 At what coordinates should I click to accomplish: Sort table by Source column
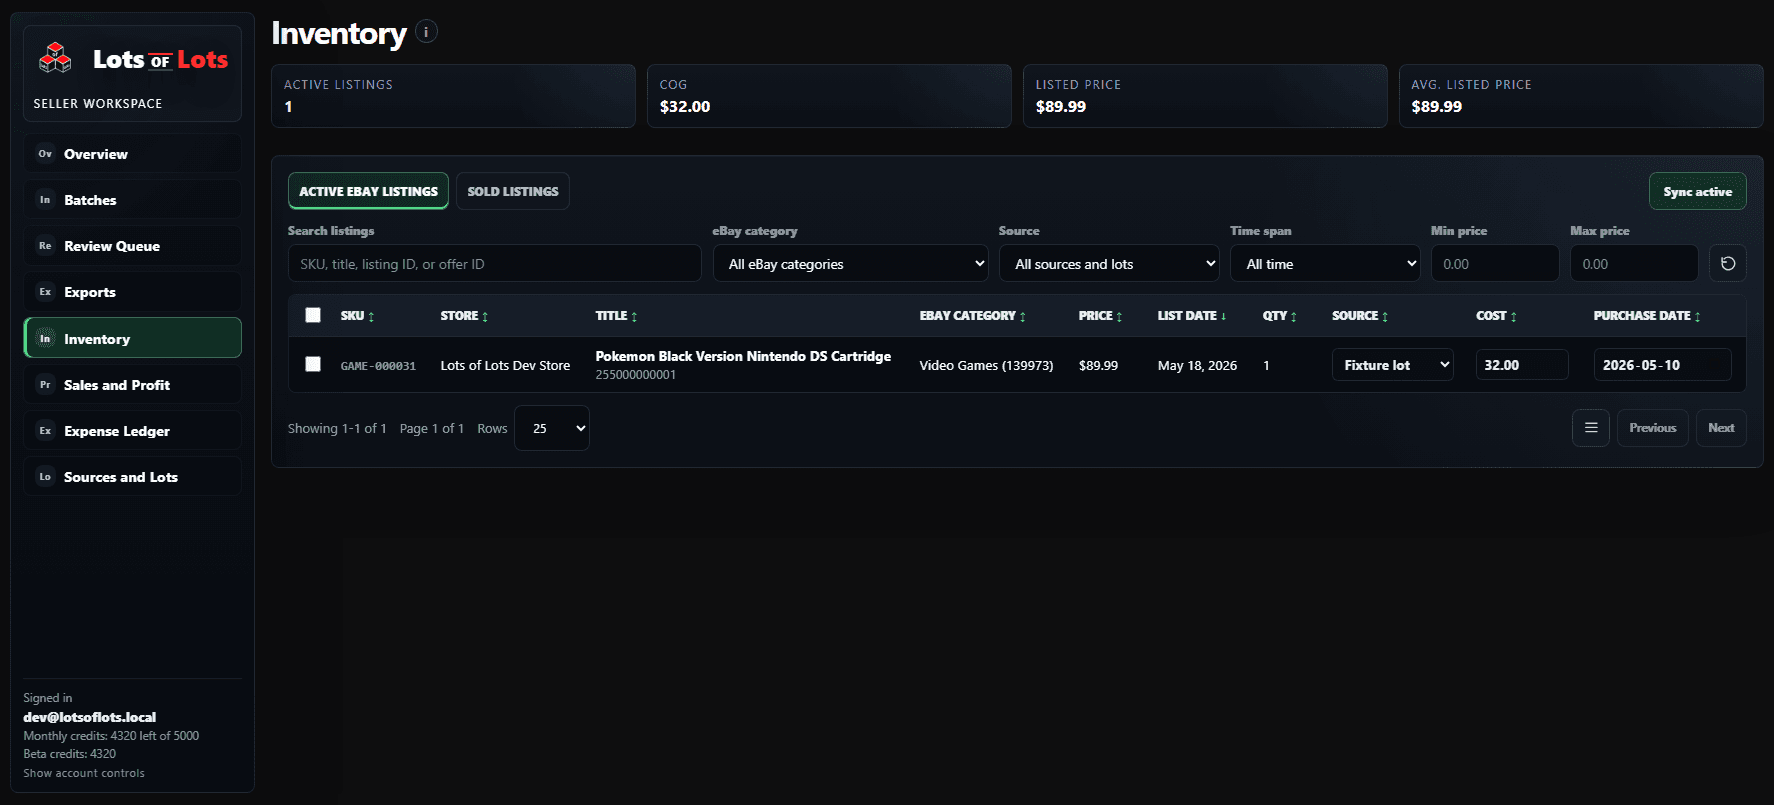pyautogui.click(x=1359, y=316)
